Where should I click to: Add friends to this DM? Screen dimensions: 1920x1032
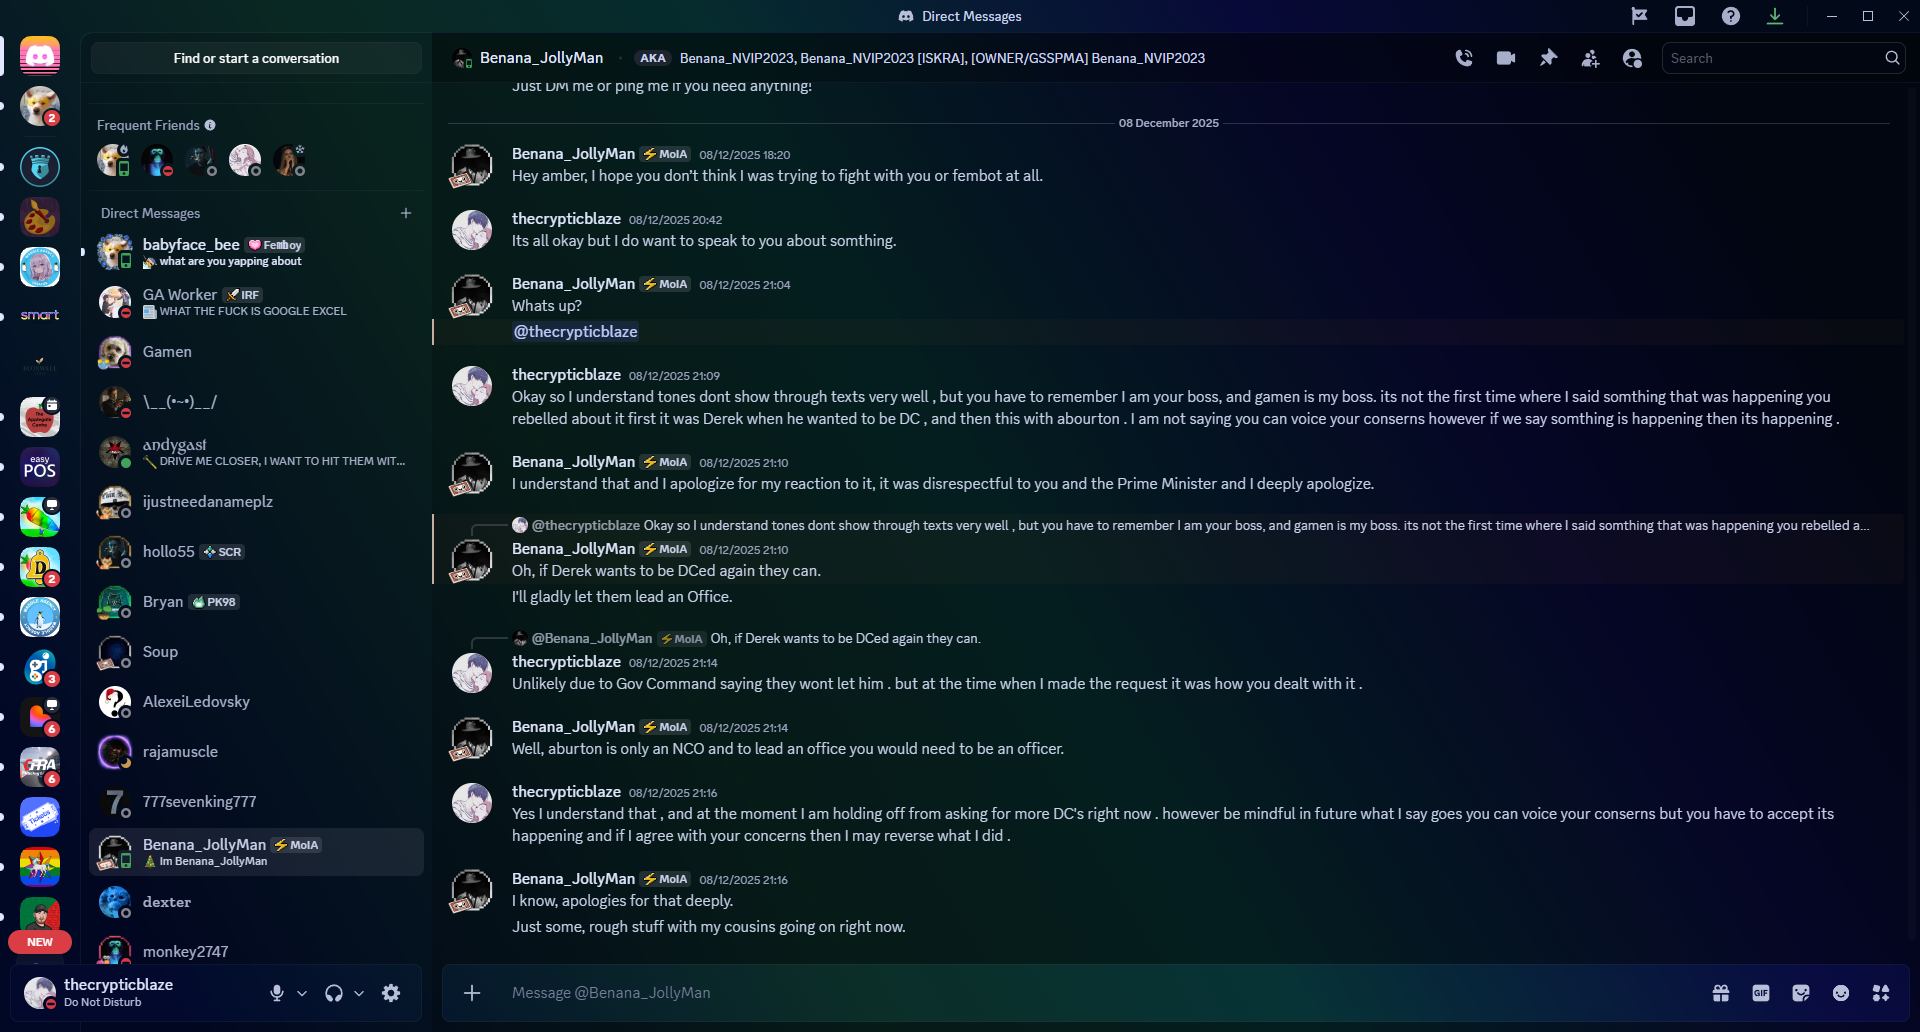coord(1590,58)
